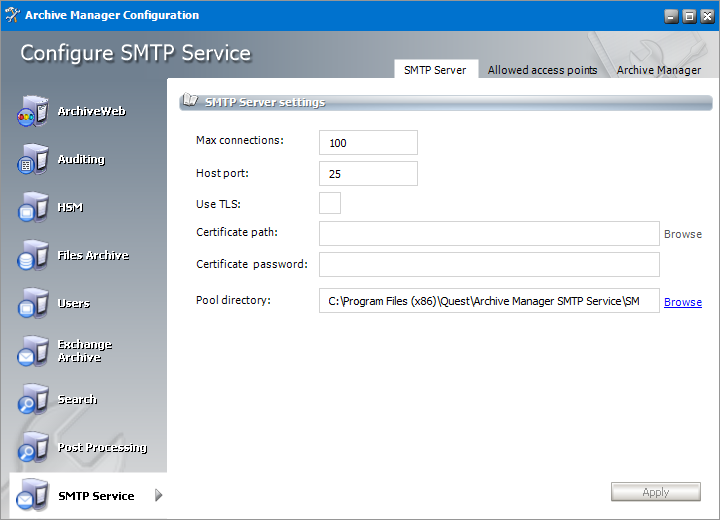720x520 pixels.
Task: Expand the SMTP Service arrow indicator
Action: [x=158, y=496]
